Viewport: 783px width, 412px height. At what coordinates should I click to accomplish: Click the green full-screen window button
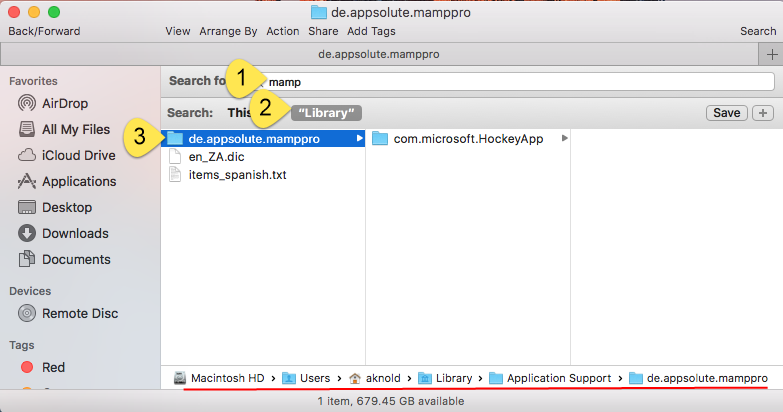[x=54, y=12]
